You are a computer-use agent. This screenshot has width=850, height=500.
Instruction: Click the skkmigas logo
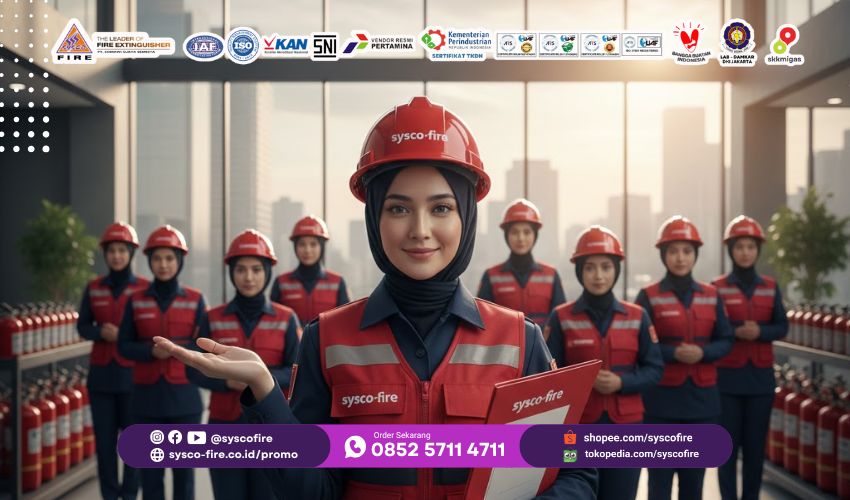tap(784, 44)
